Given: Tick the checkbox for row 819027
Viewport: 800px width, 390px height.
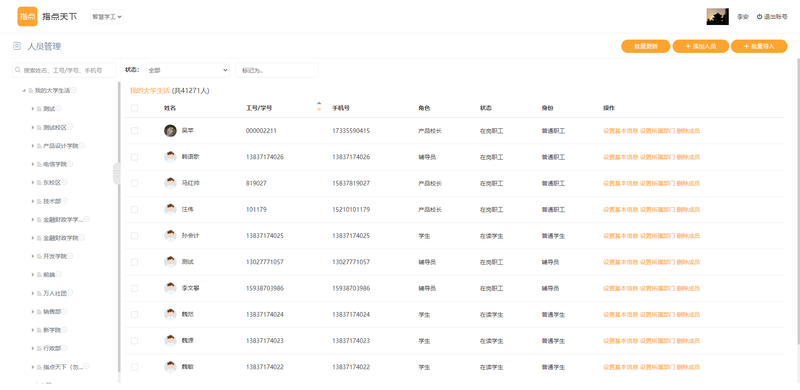Looking at the screenshot, I should [134, 183].
